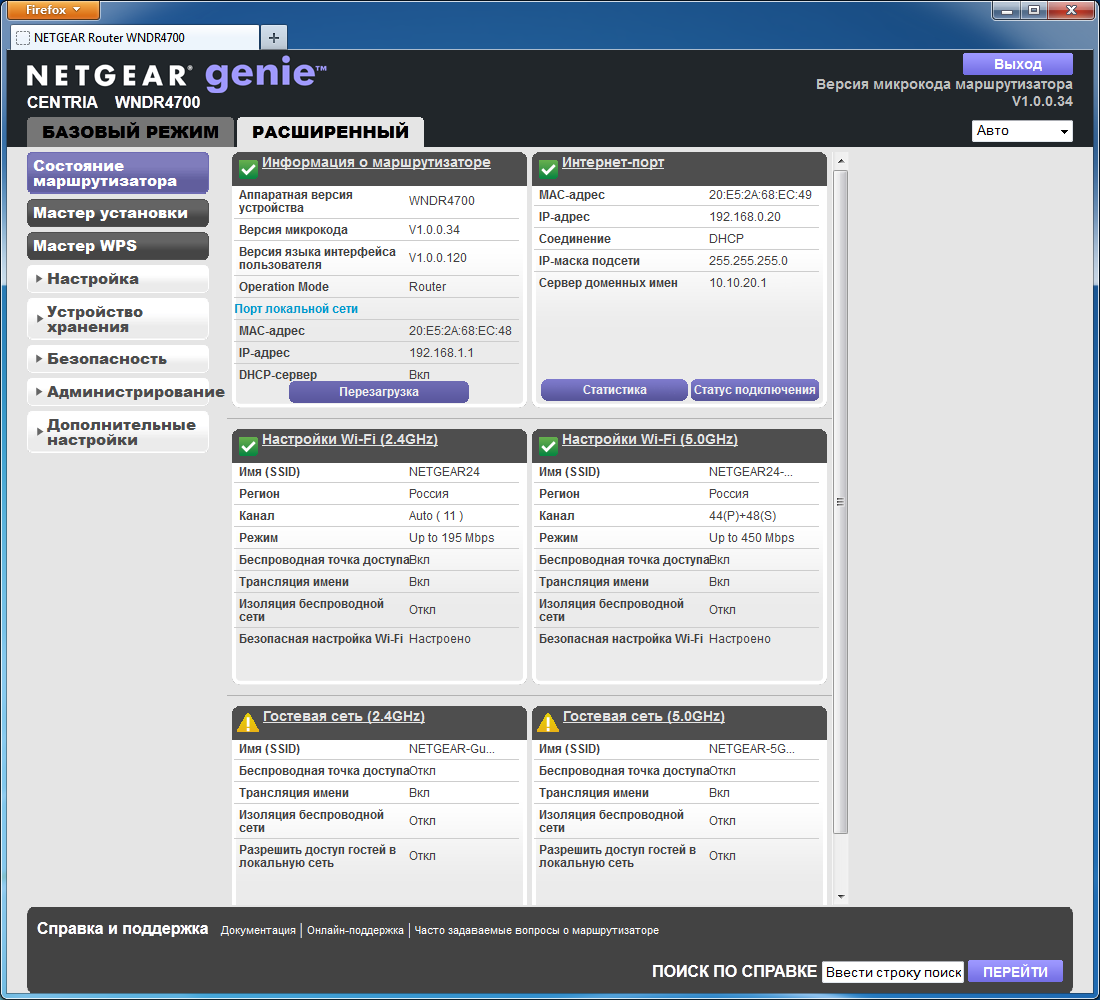Viewport: 1100px width, 1000px height.
Task: Click channel value 44(P)+48(S)
Action: [x=742, y=516]
